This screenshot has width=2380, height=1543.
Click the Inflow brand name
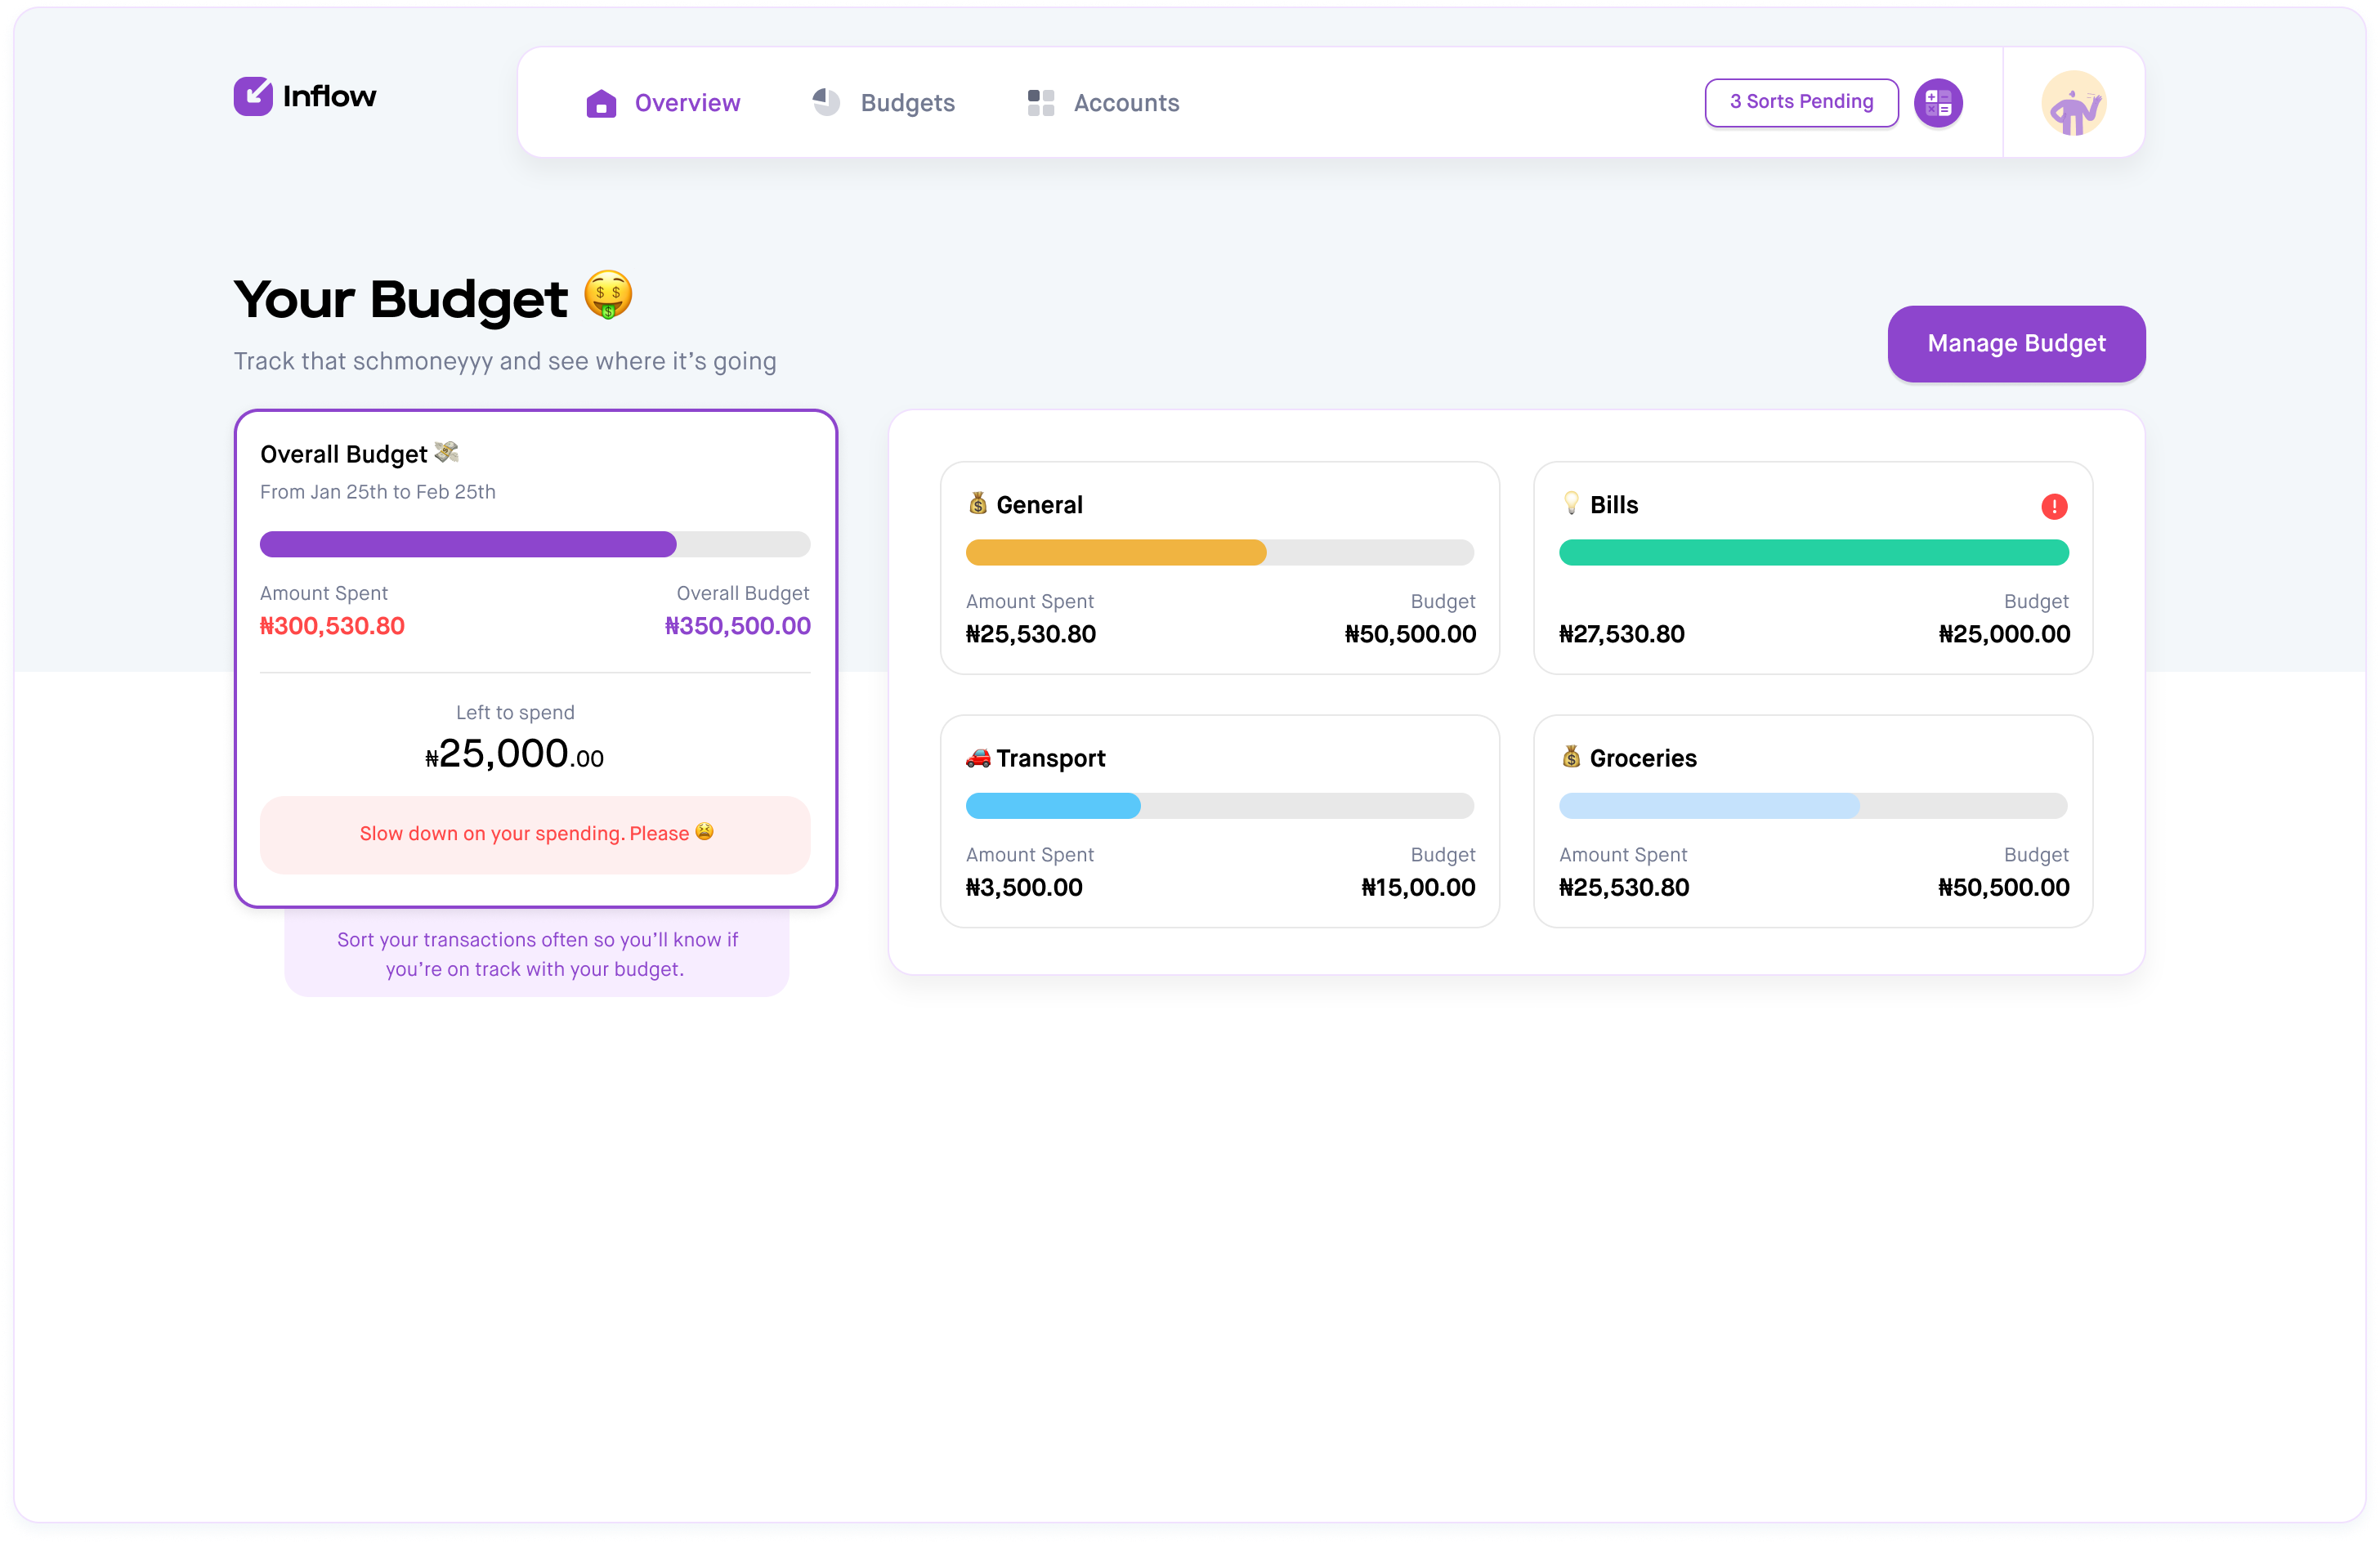pyautogui.click(x=330, y=96)
